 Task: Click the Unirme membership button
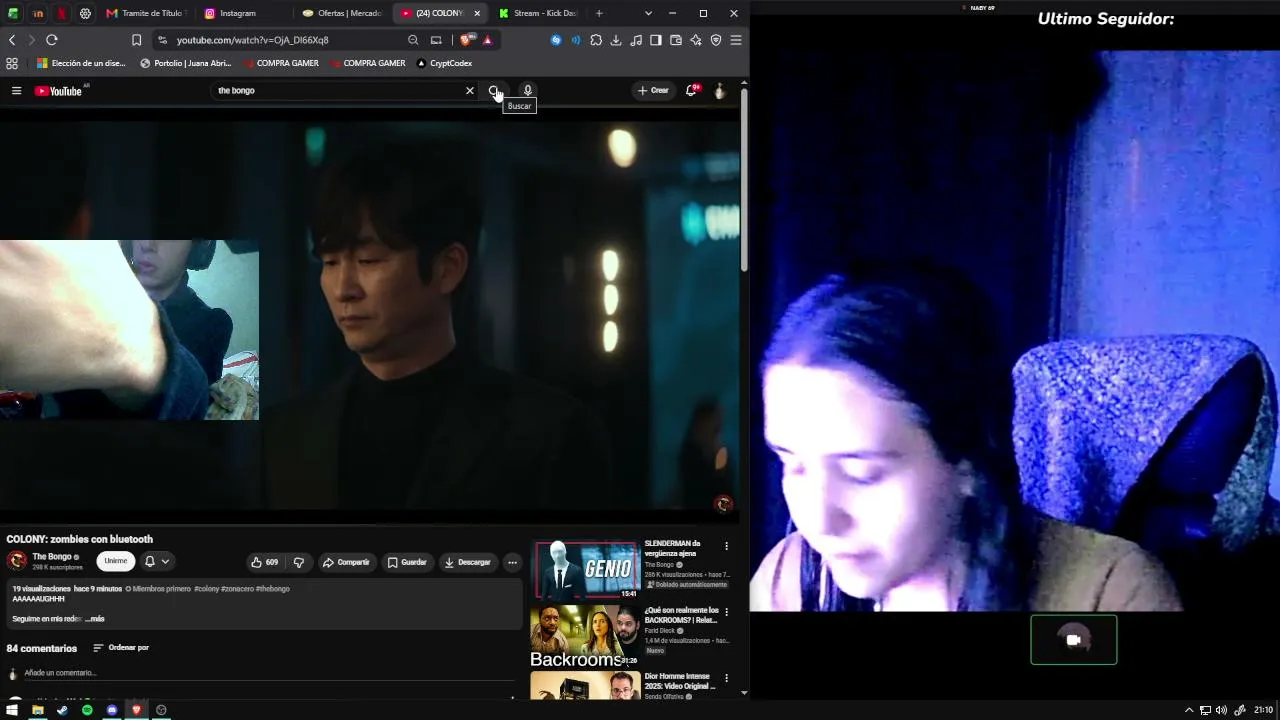[x=116, y=561]
